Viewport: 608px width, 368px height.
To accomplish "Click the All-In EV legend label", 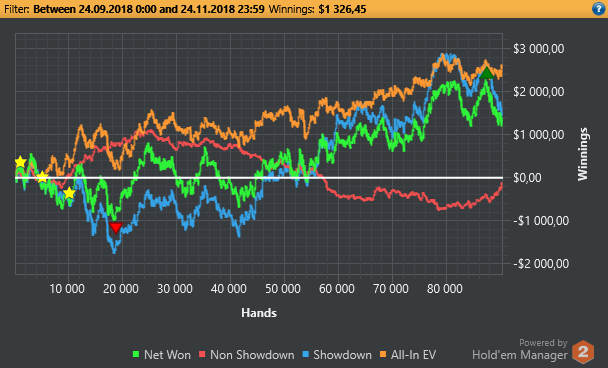I will coord(413,355).
